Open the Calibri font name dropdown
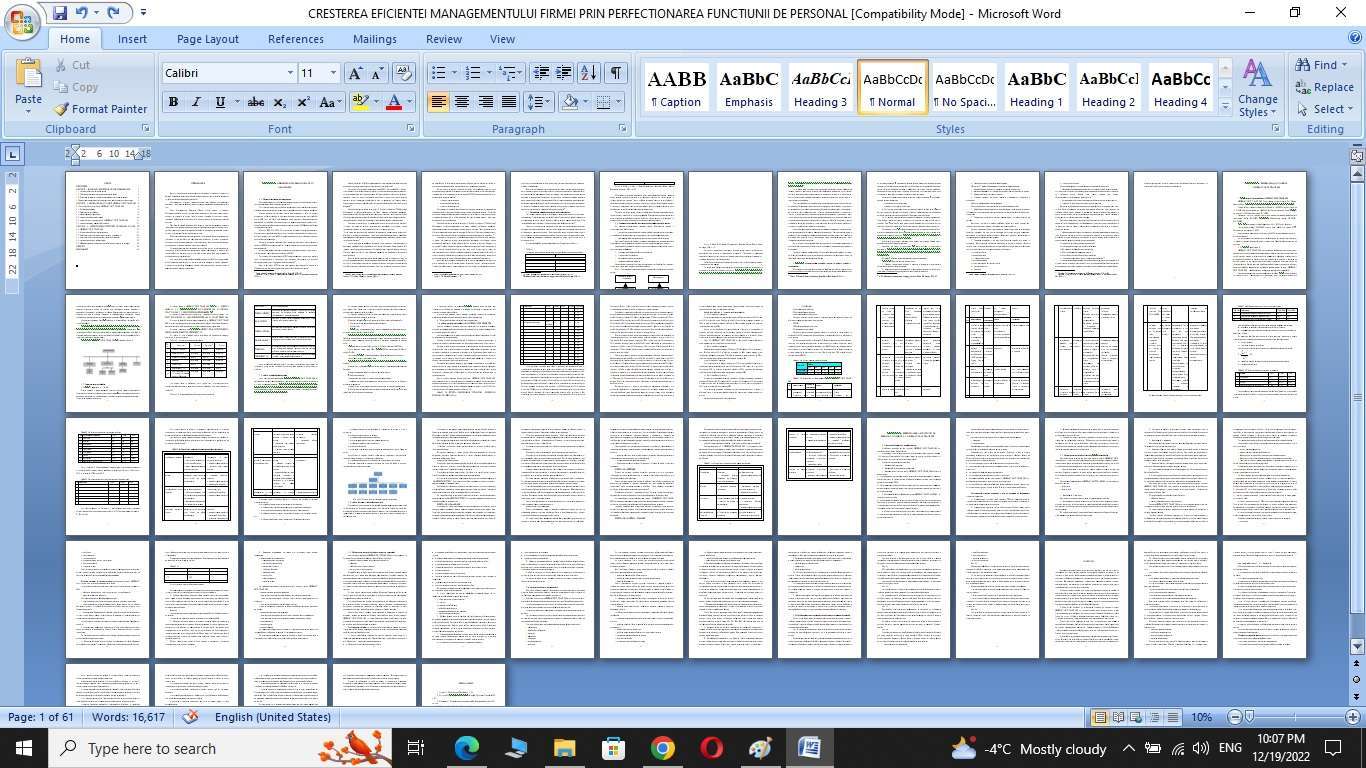This screenshot has width=1366, height=768. 290,73
